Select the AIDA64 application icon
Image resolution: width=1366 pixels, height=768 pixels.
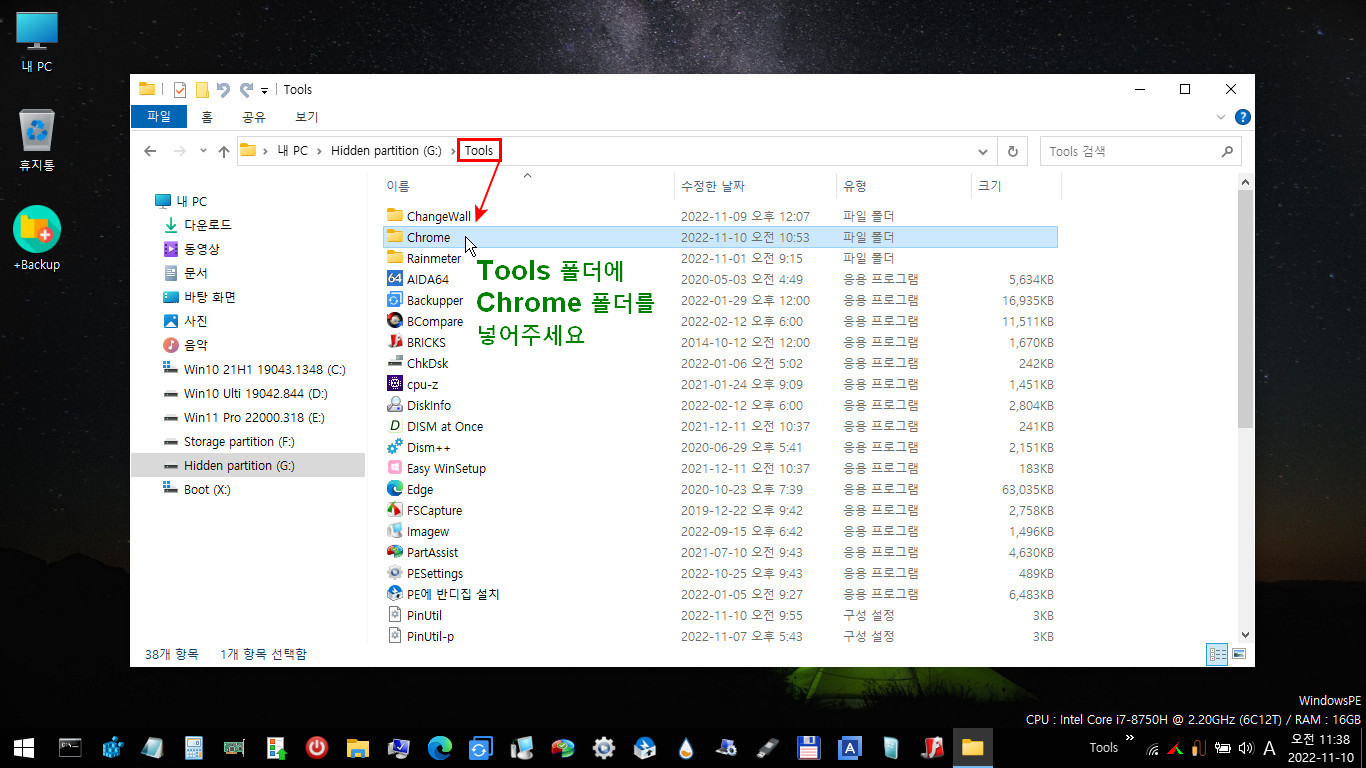point(395,279)
